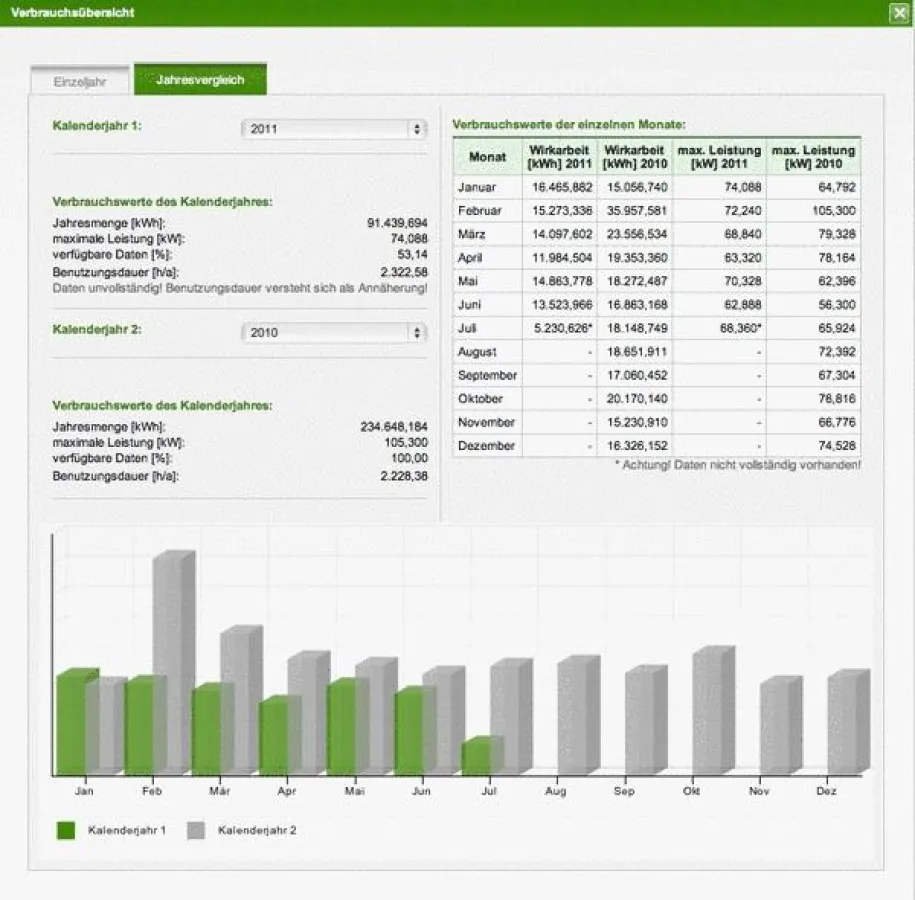Click the max. Leistung [kW] 2011 header

pos(718,157)
